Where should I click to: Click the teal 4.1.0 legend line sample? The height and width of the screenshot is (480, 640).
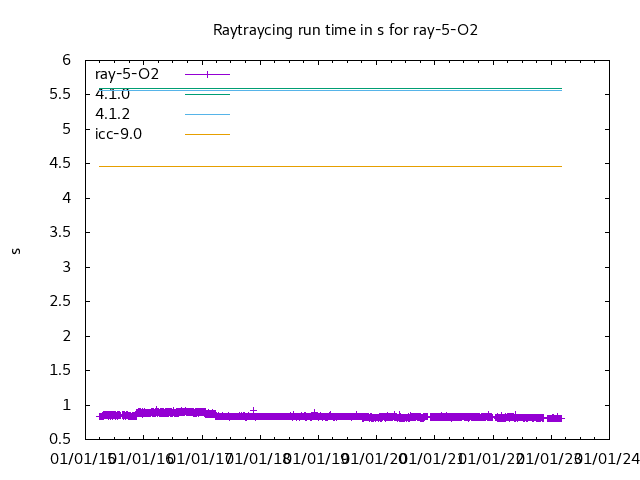[x=207, y=94]
